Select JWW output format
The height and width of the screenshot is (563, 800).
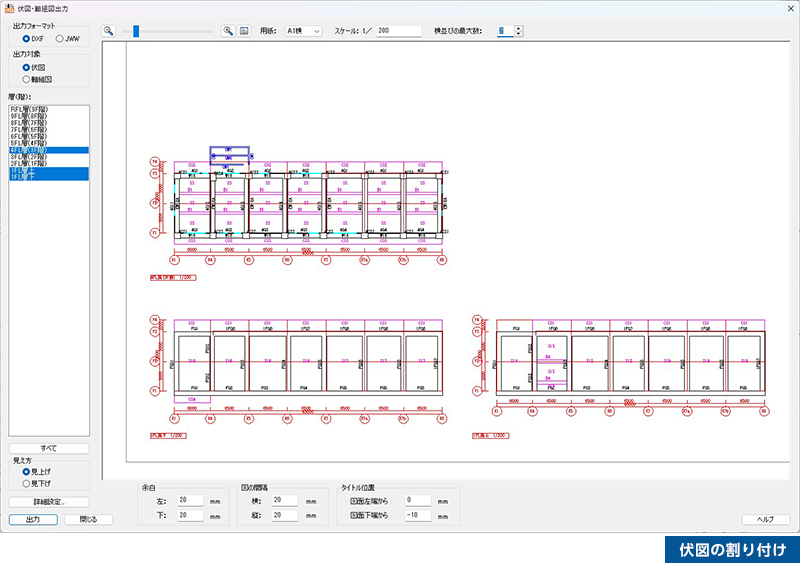(60, 39)
